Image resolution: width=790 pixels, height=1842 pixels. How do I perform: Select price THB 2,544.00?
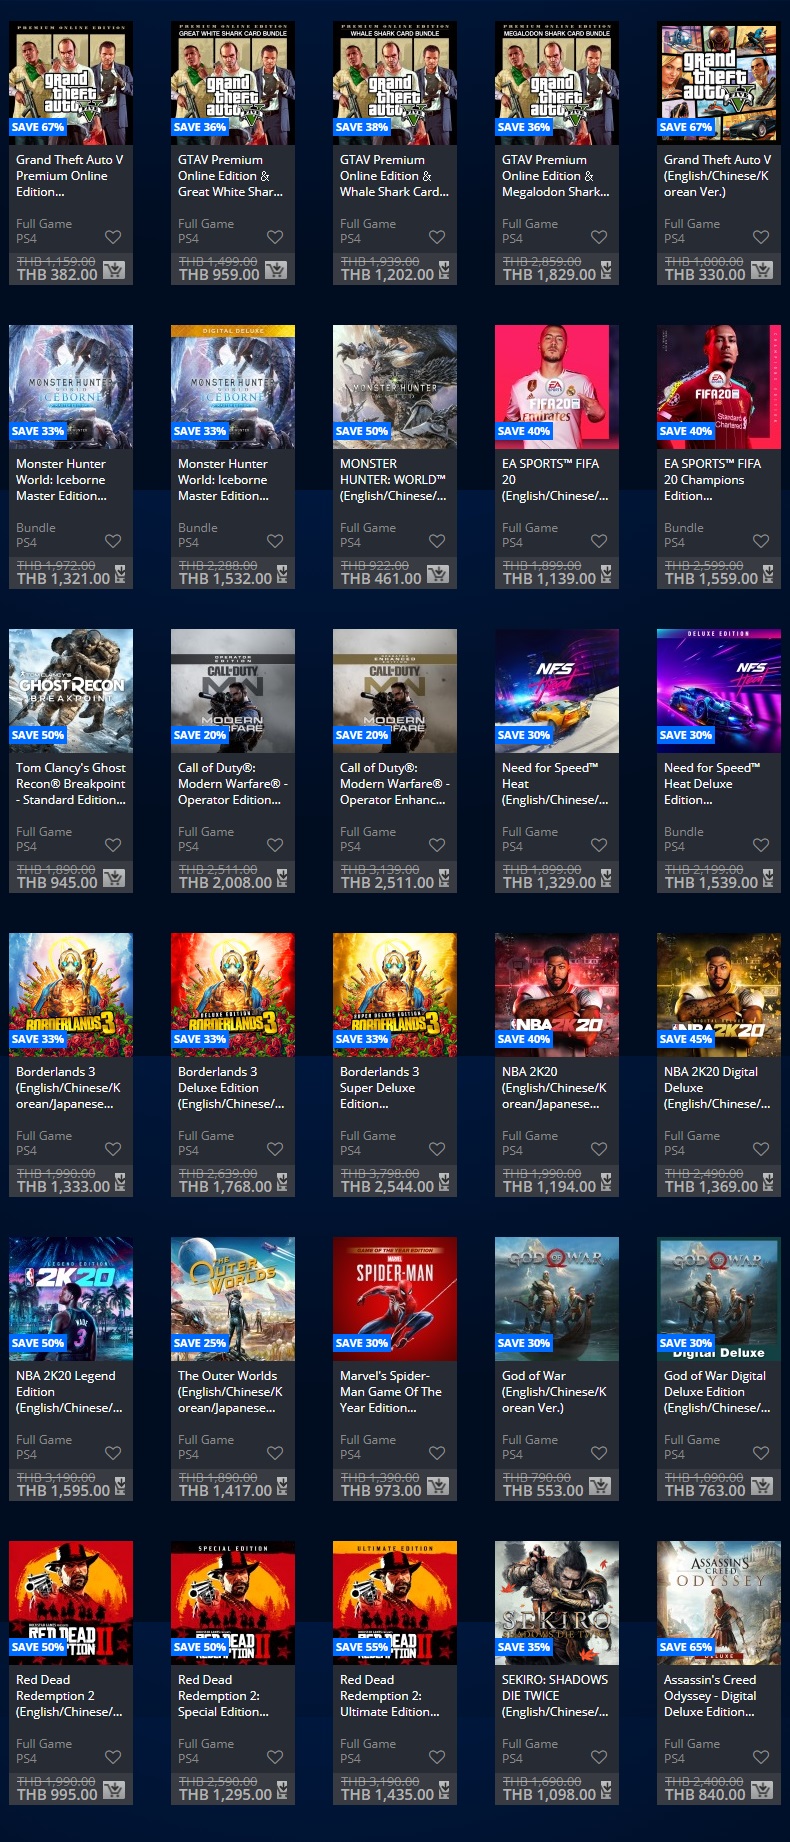click(387, 1186)
